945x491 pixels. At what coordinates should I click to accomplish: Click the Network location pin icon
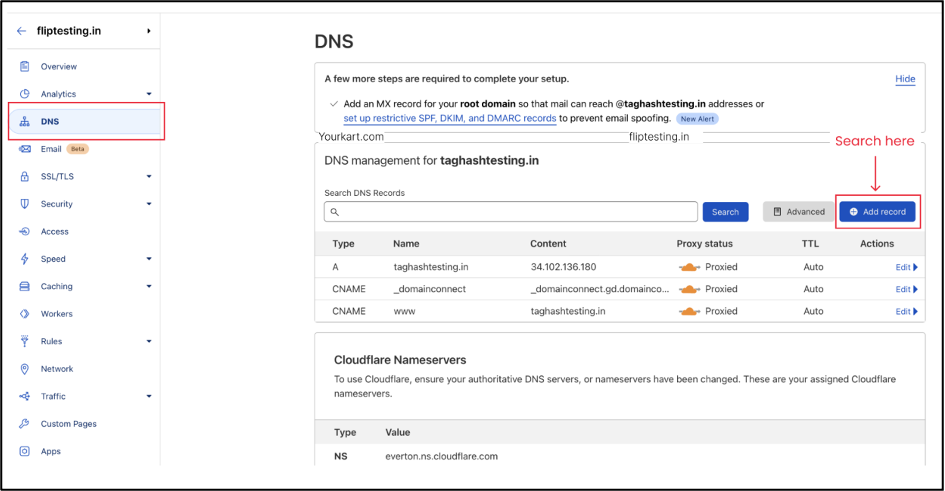pyautogui.click(x=24, y=369)
